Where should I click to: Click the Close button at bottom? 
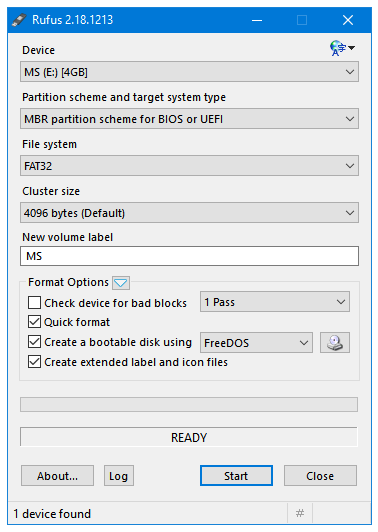point(320,476)
